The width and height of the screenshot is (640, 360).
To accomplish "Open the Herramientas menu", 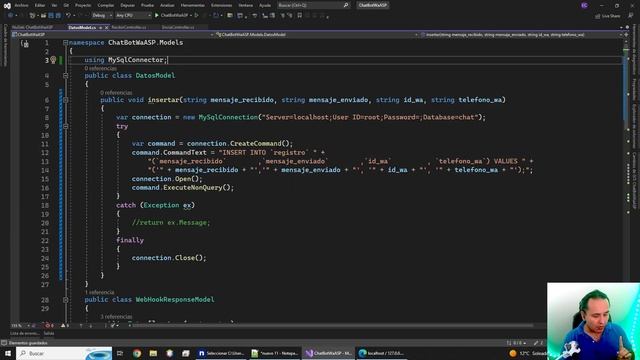I will 192,5.
